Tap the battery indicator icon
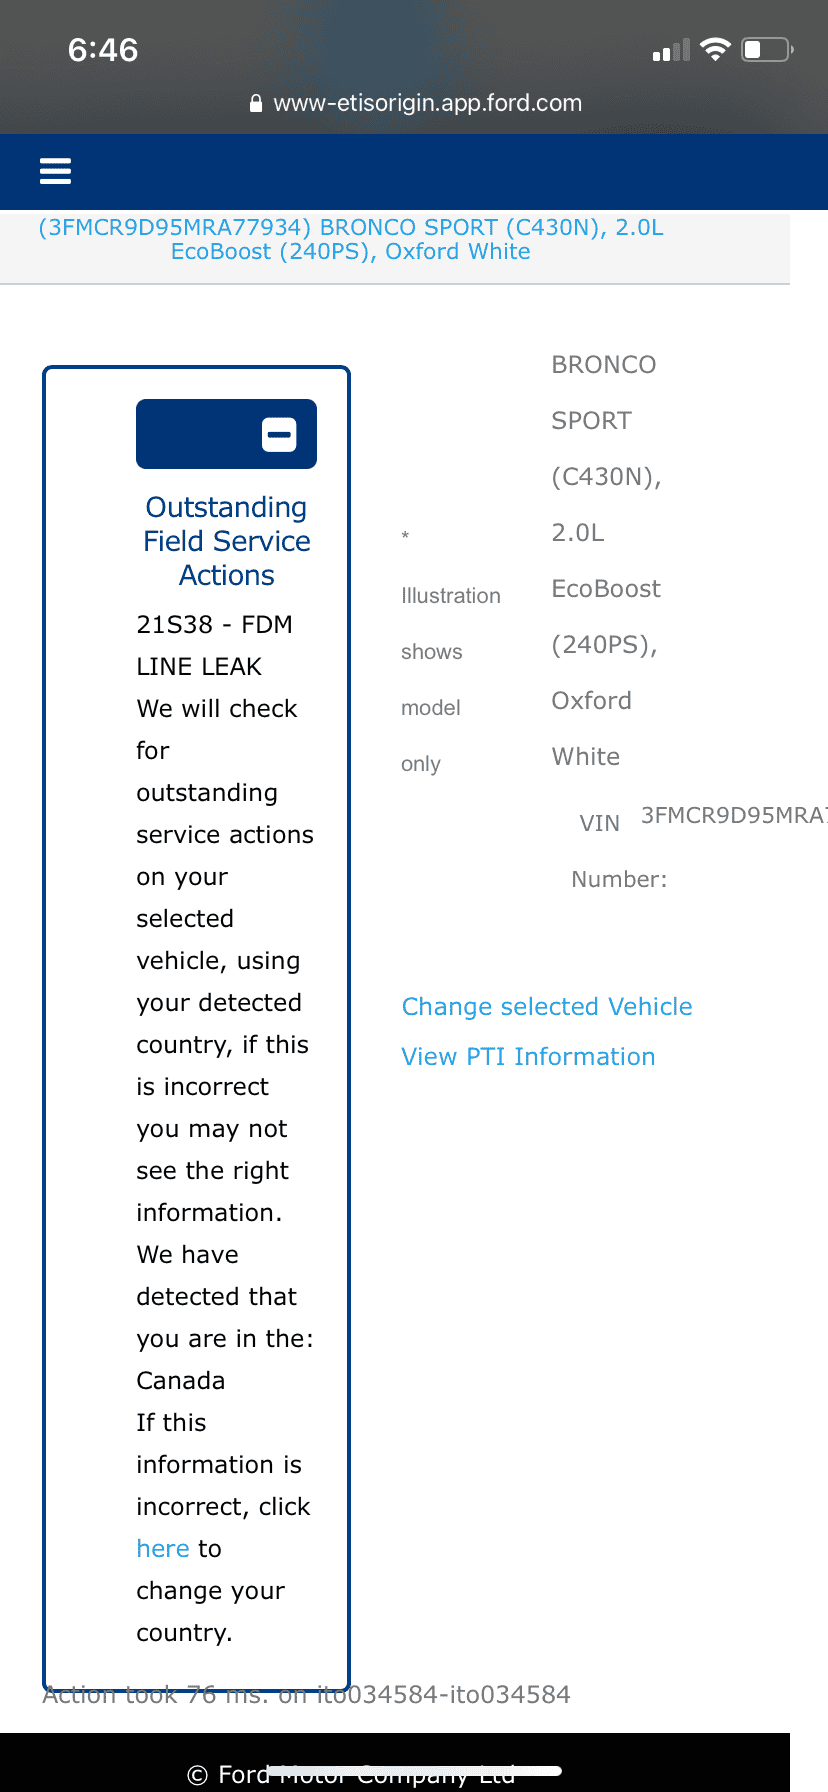This screenshot has height=1792, width=828. 767,49
